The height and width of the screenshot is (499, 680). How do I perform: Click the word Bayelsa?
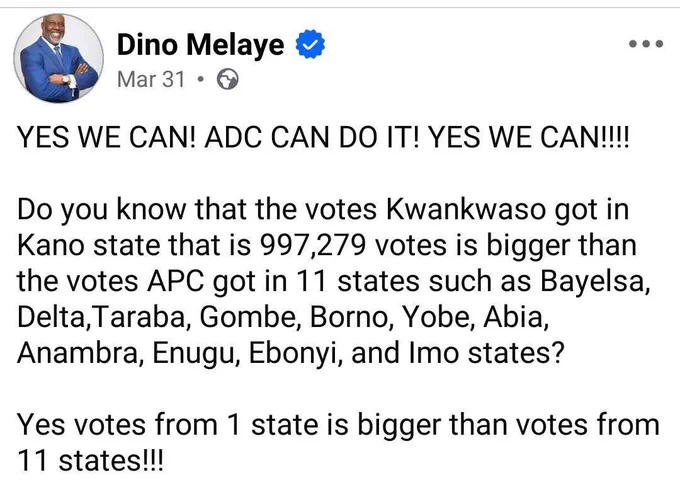coord(595,282)
